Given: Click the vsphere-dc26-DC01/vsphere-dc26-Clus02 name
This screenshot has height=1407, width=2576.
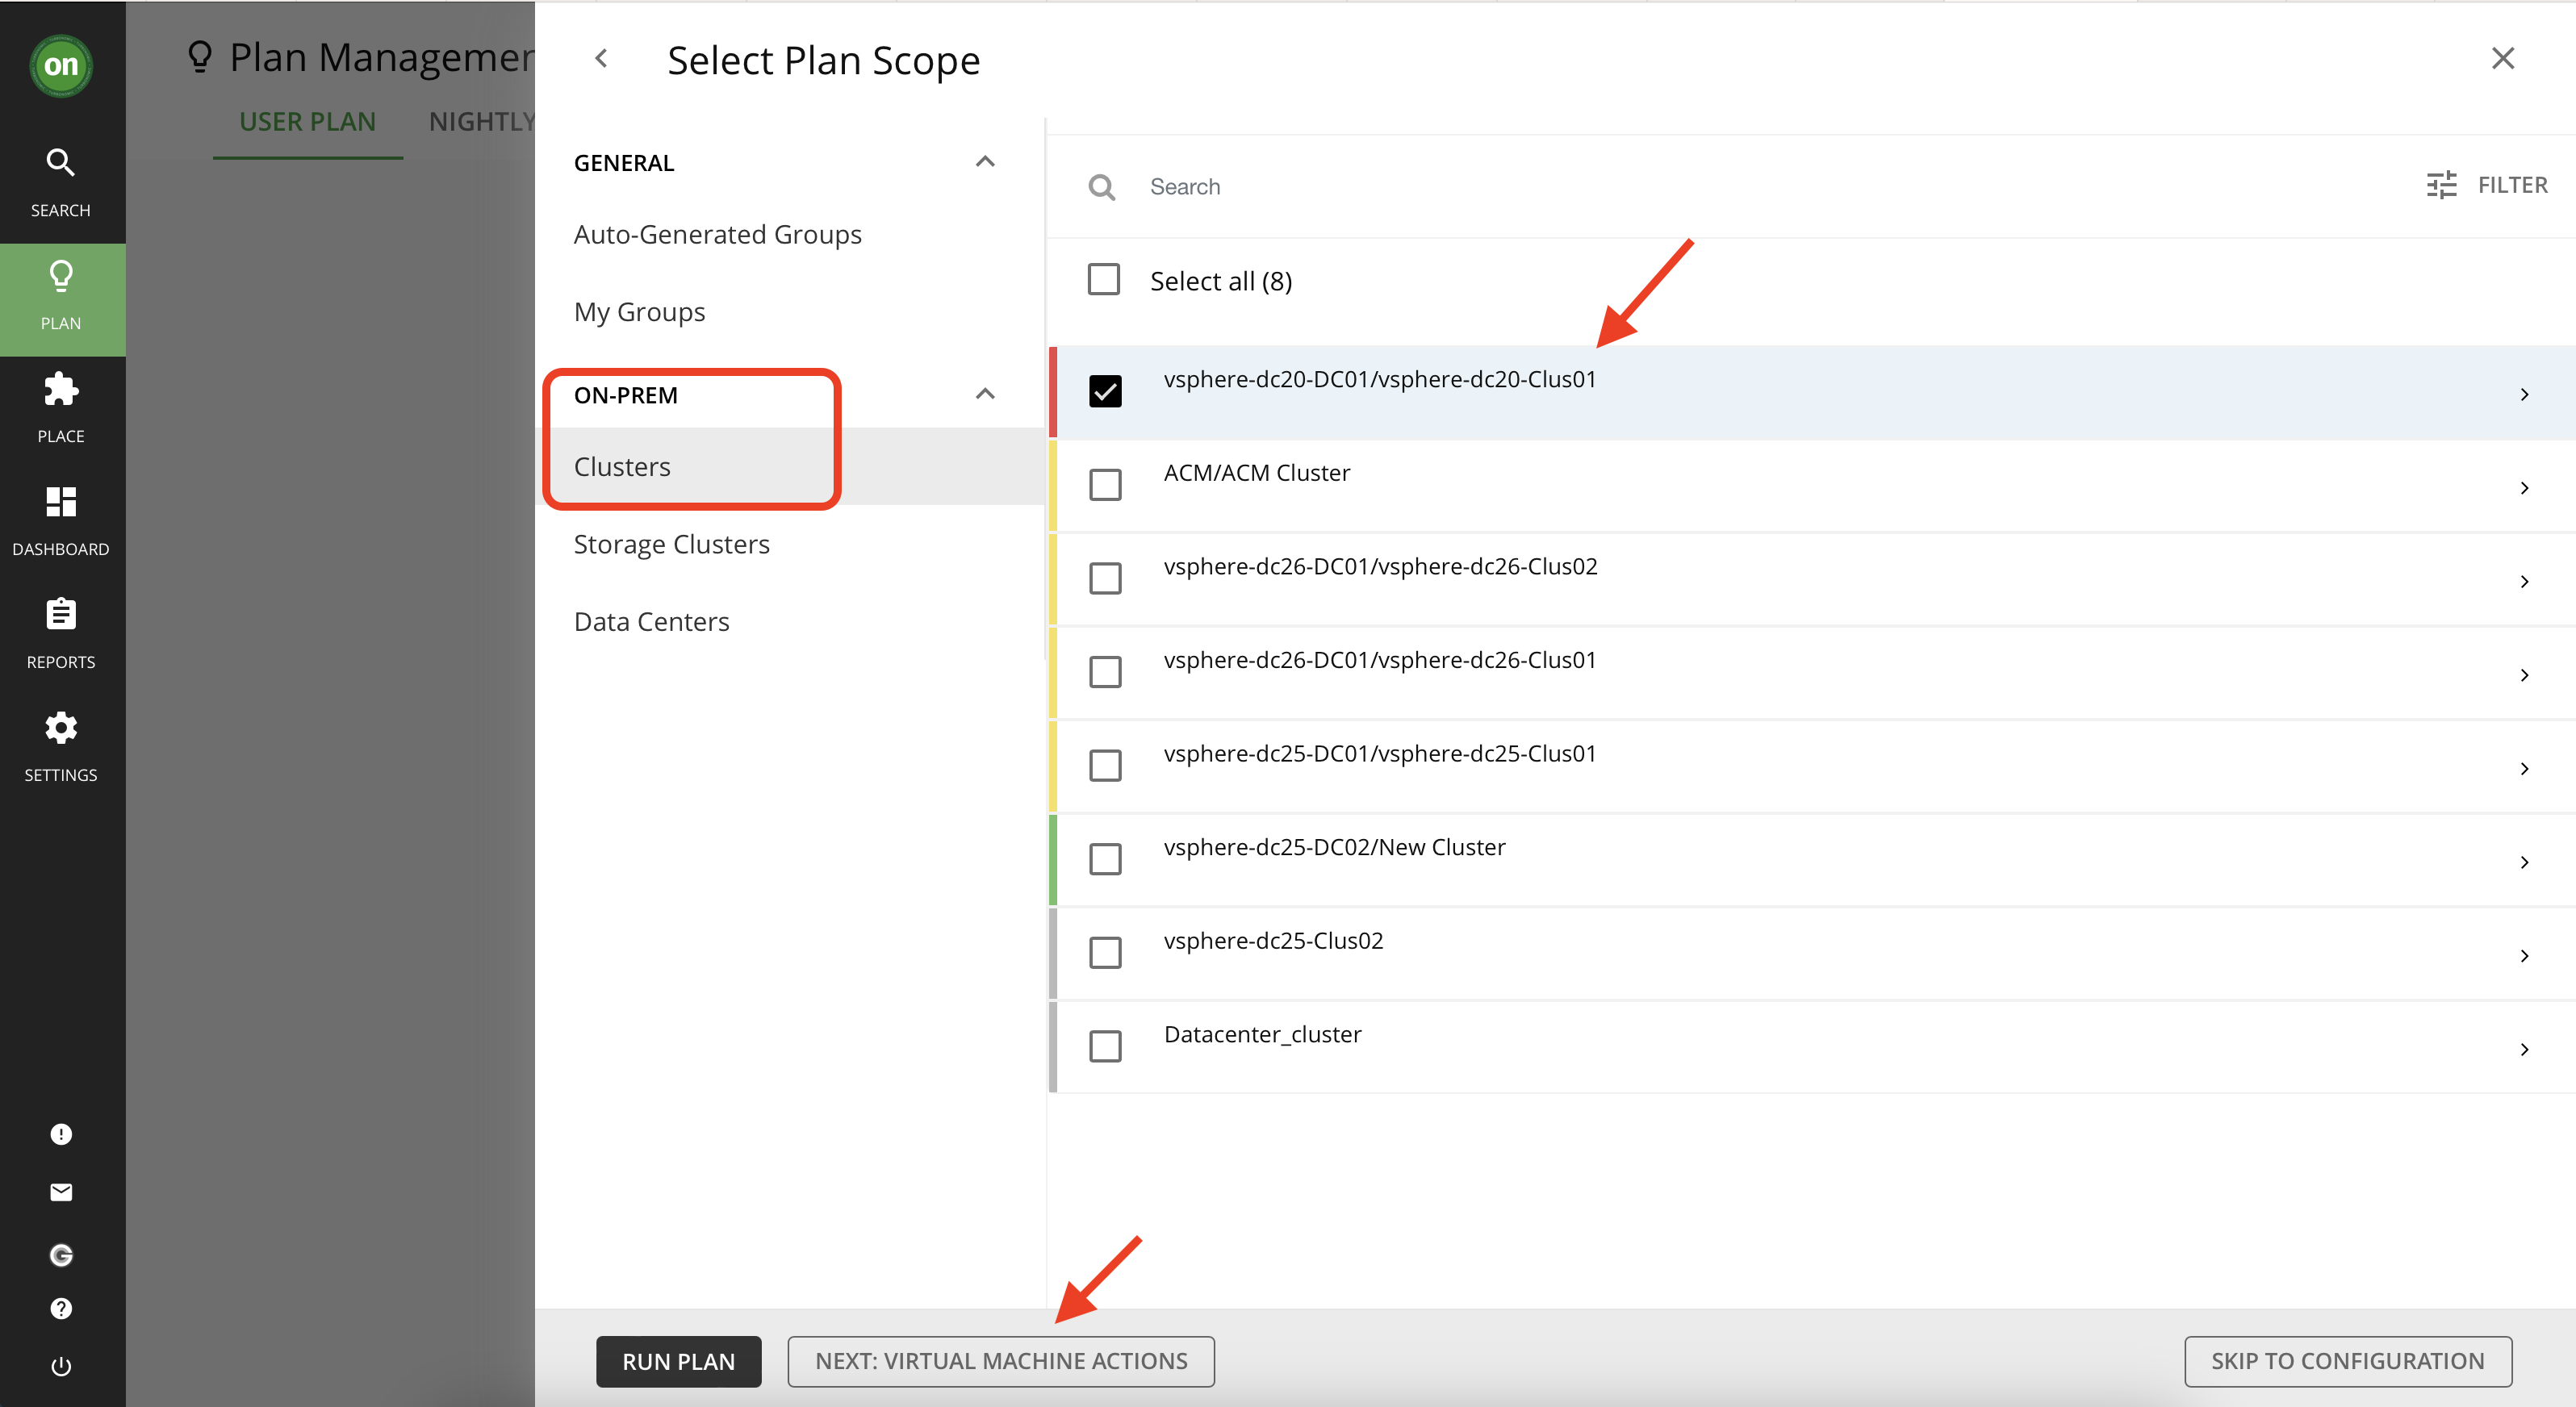Looking at the screenshot, I should (1380, 566).
